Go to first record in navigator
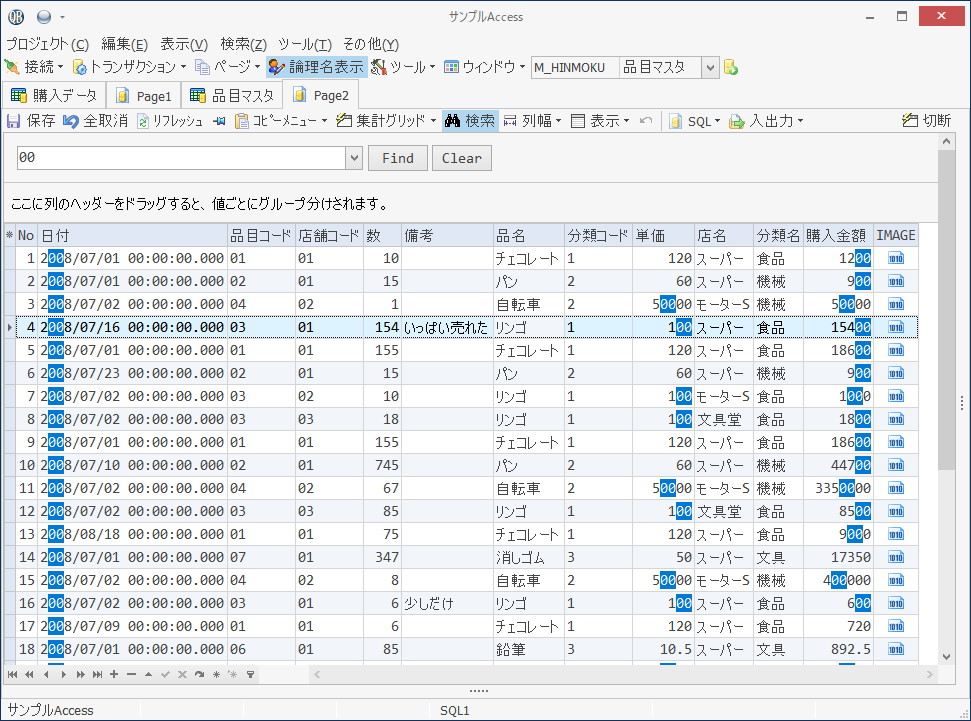This screenshot has height=721, width=971. click(x=12, y=675)
